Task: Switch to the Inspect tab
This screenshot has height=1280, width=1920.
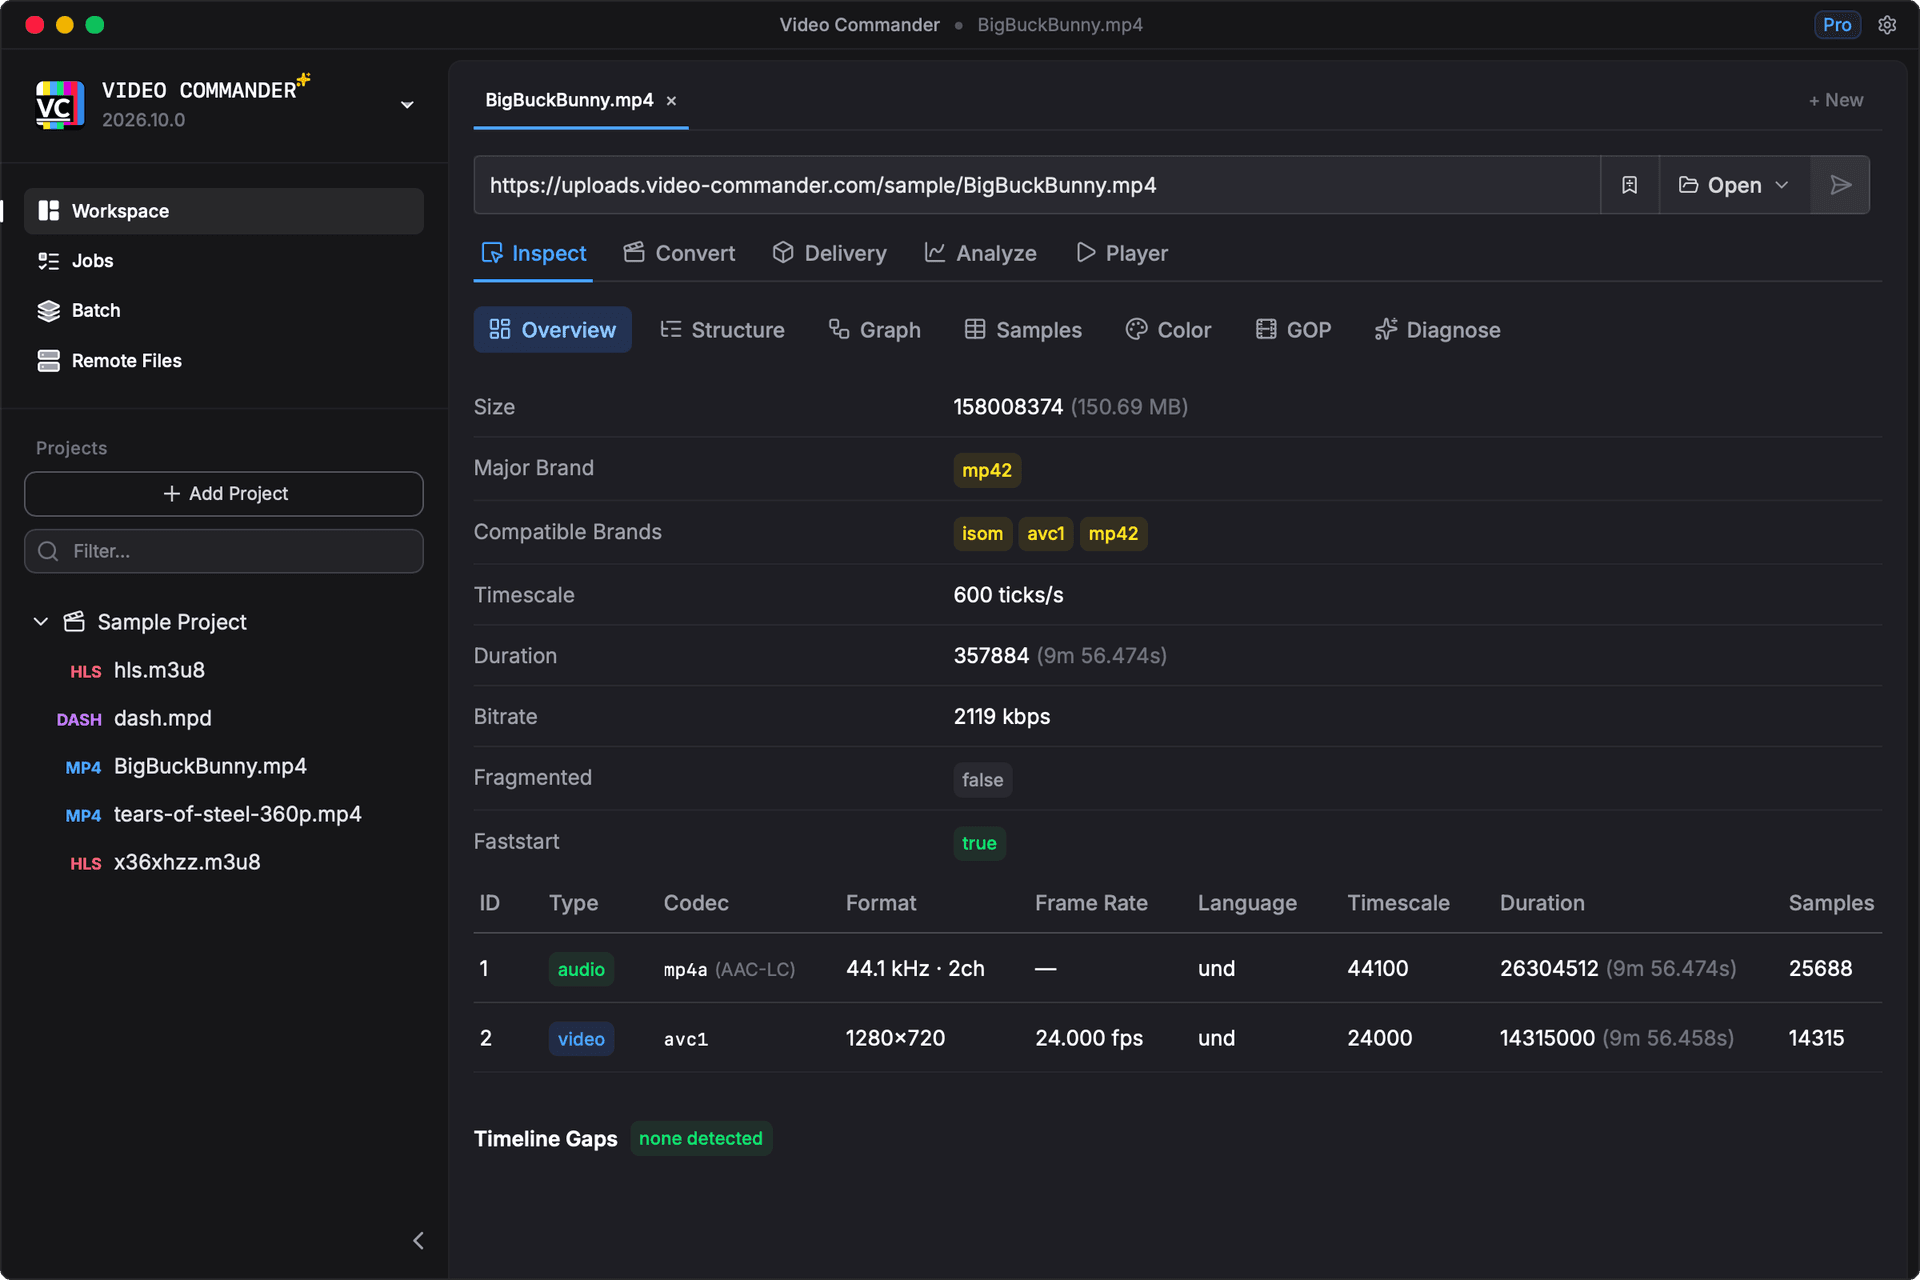Action: 534,254
